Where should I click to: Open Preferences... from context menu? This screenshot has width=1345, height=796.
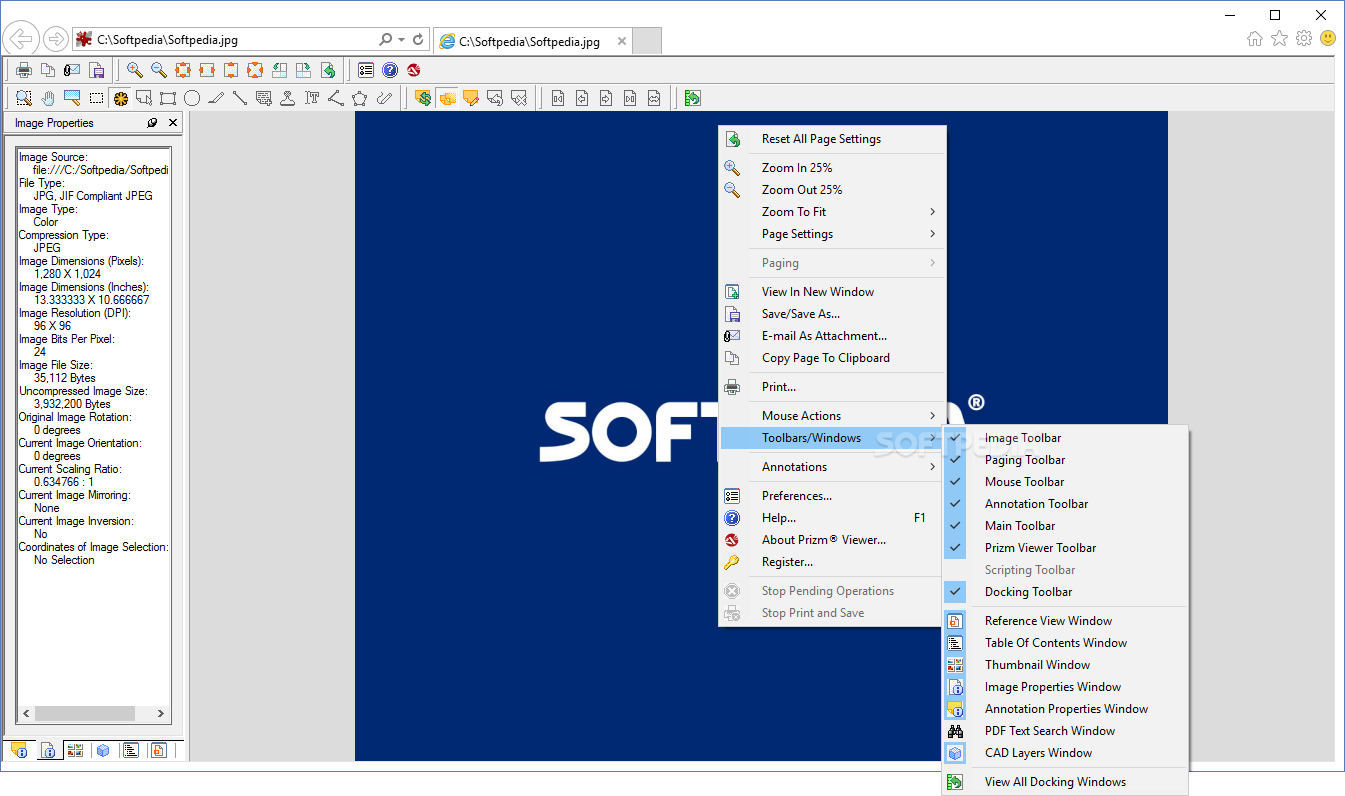[832, 496]
